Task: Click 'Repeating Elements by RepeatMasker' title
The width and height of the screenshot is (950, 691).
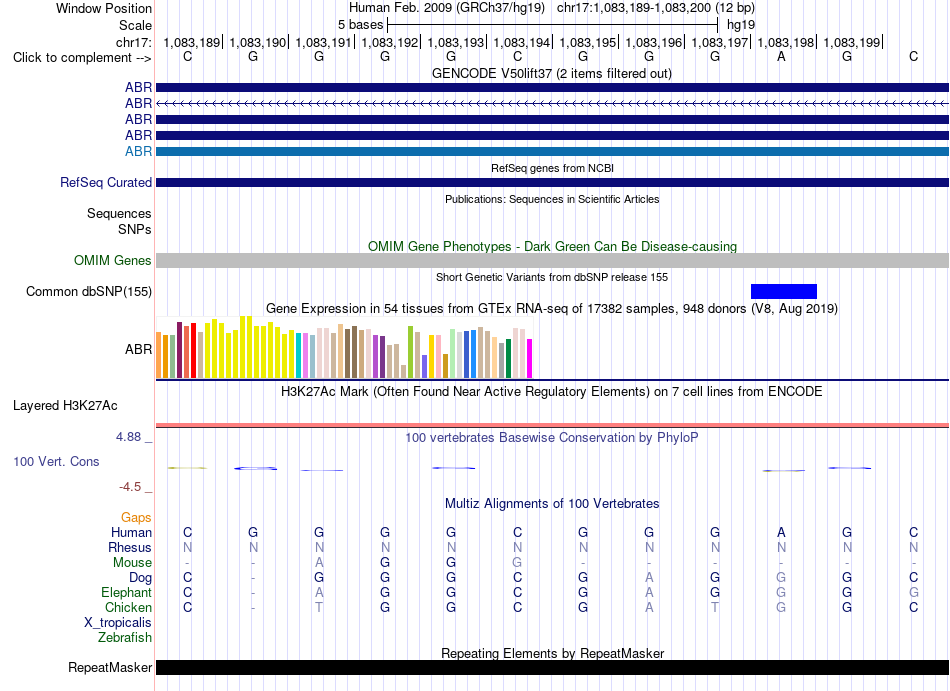Action: (552, 653)
